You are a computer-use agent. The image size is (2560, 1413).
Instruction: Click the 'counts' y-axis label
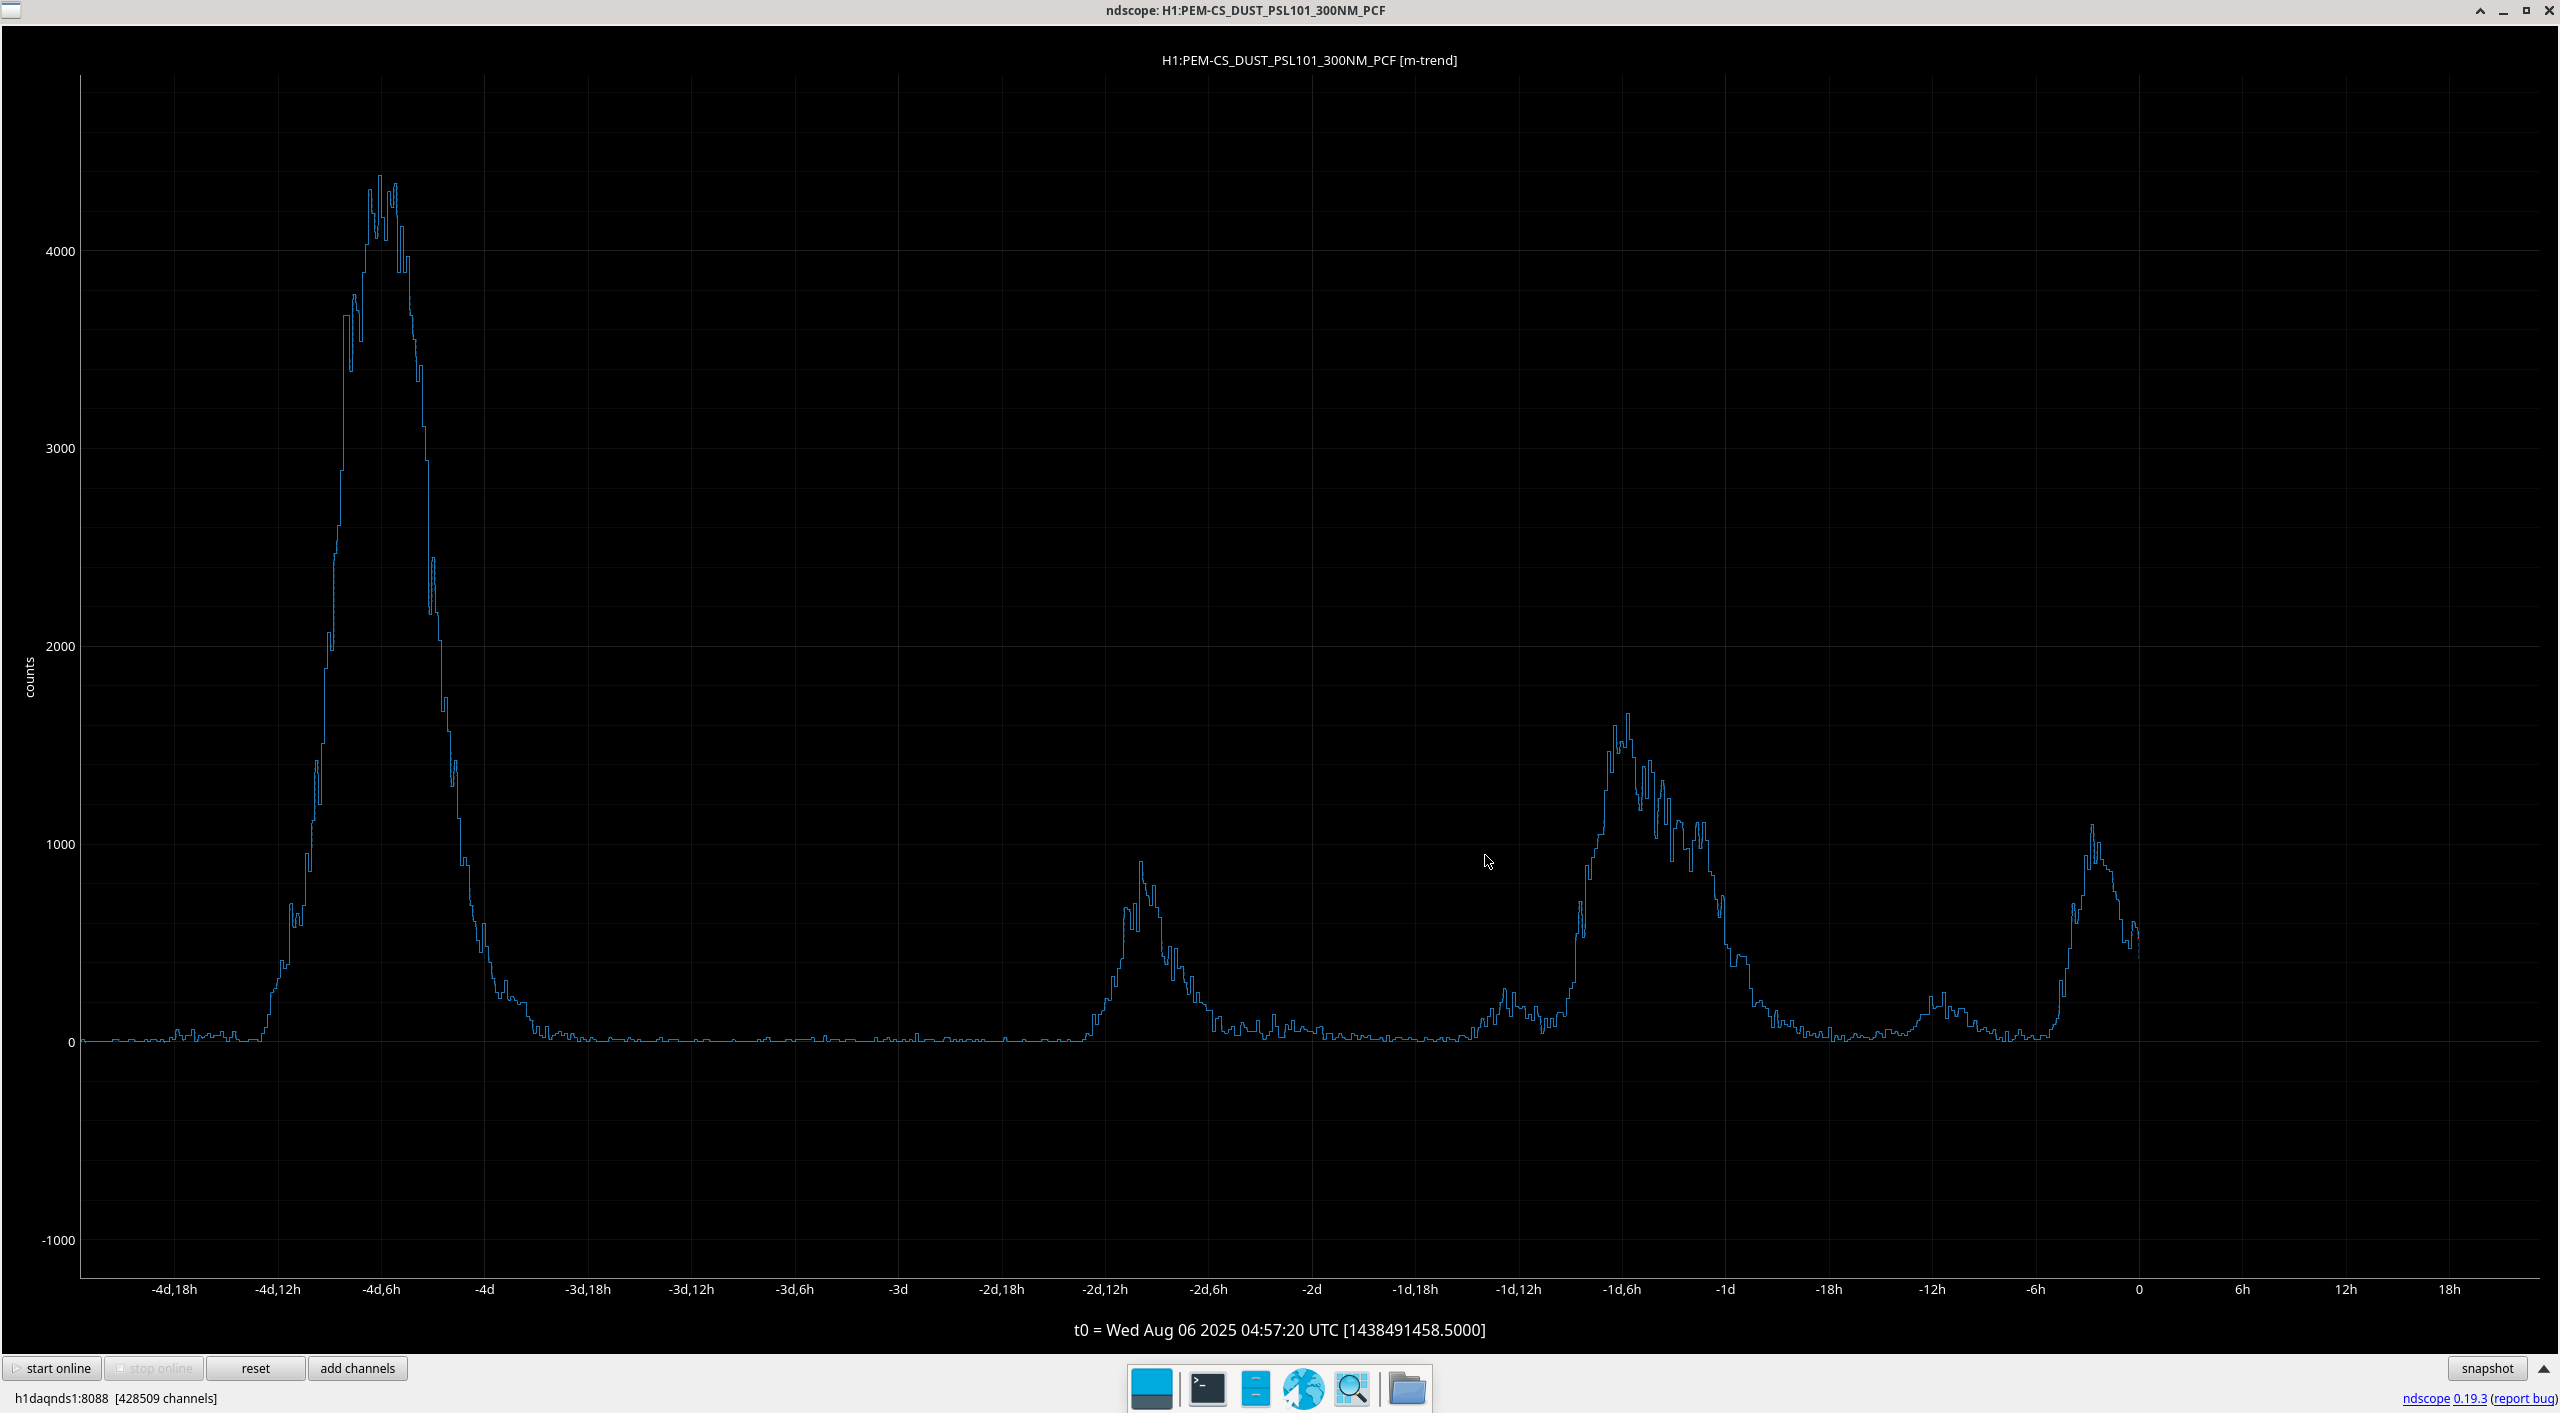(29, 677)
